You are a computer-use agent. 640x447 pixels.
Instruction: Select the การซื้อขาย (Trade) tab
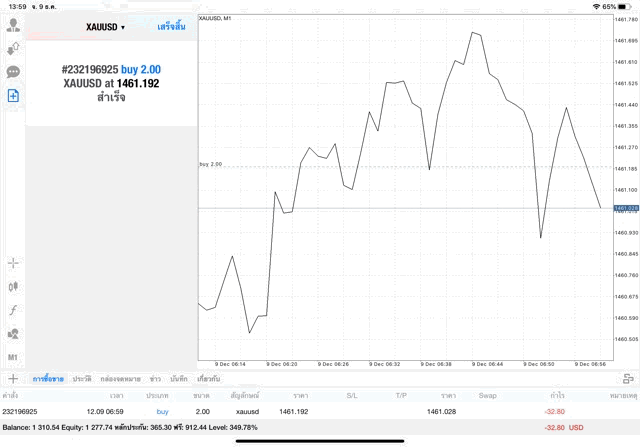click(48, 379)
